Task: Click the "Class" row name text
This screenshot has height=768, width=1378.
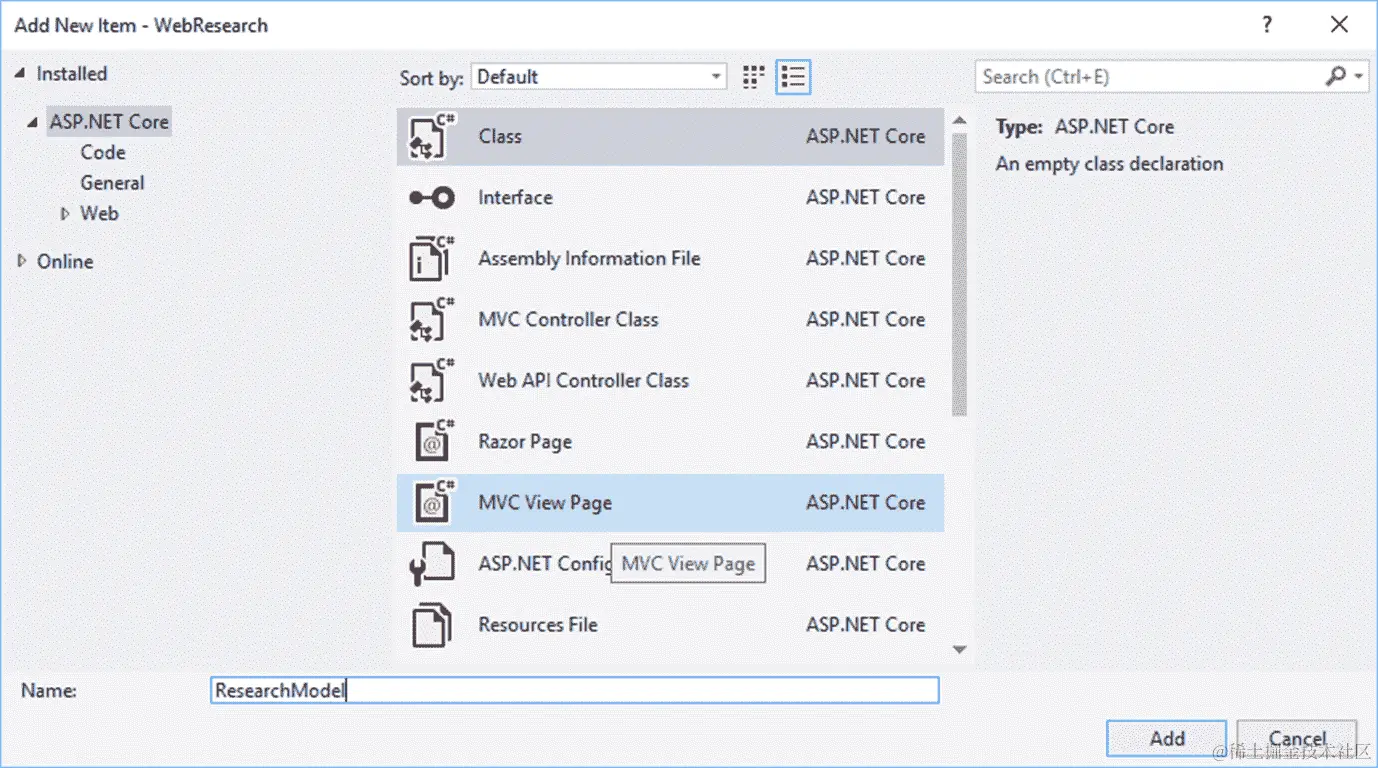Action: coord(500,137)
